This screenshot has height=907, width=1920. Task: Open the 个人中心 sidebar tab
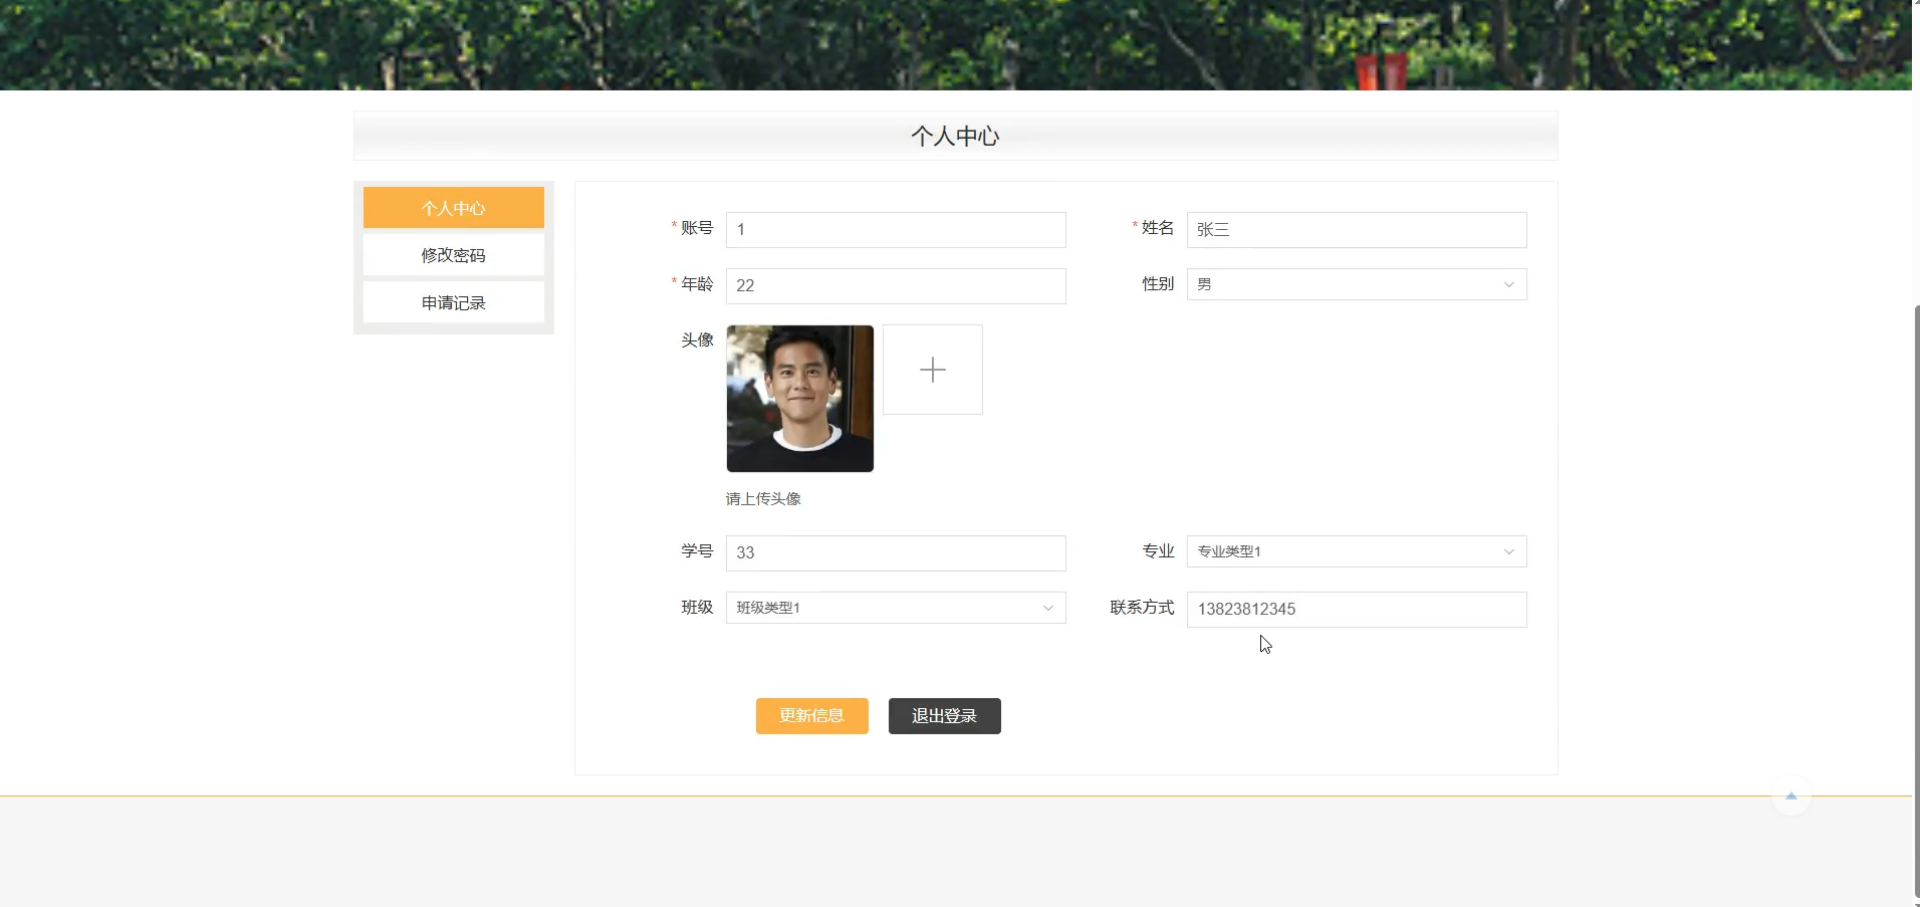click(x=453, y=208)
